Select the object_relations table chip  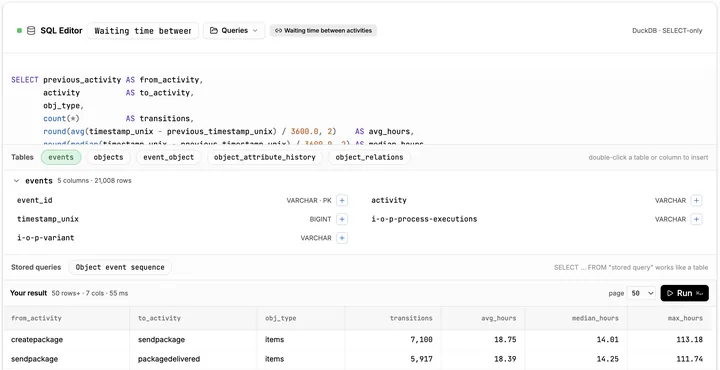tap(369, 157)
